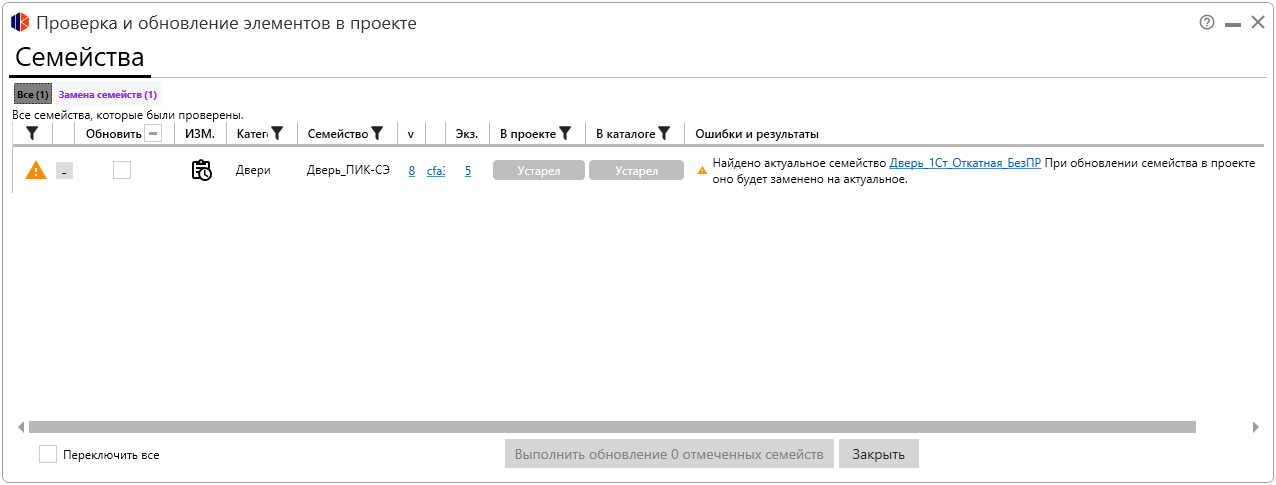Open the category column filter
This screenshot has width=1276, height=485.
[277, 133]
